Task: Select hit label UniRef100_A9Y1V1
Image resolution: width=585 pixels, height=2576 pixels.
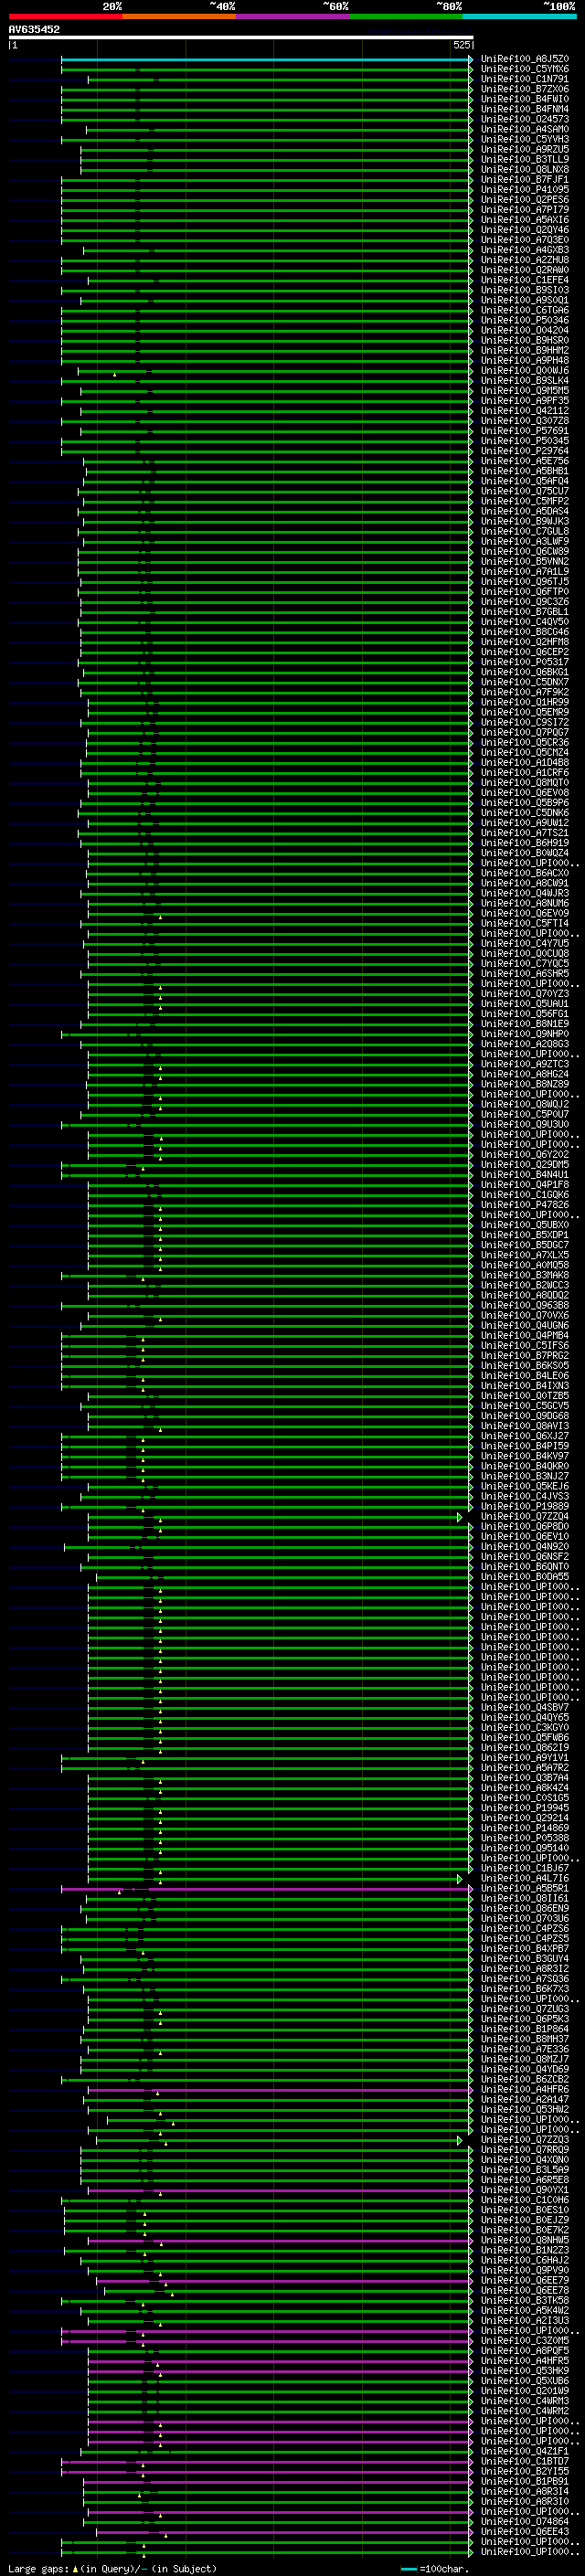Action: tap(525, 1758)
